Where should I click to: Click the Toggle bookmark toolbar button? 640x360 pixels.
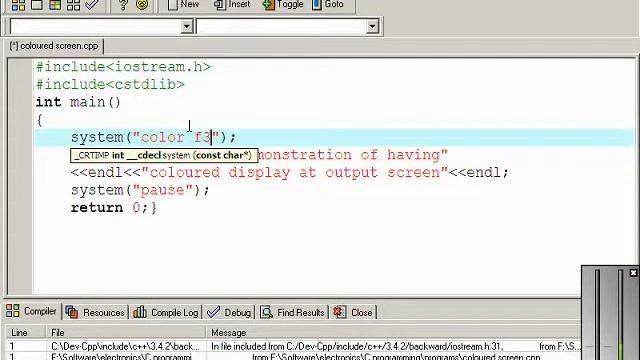(x=283, y=4)
